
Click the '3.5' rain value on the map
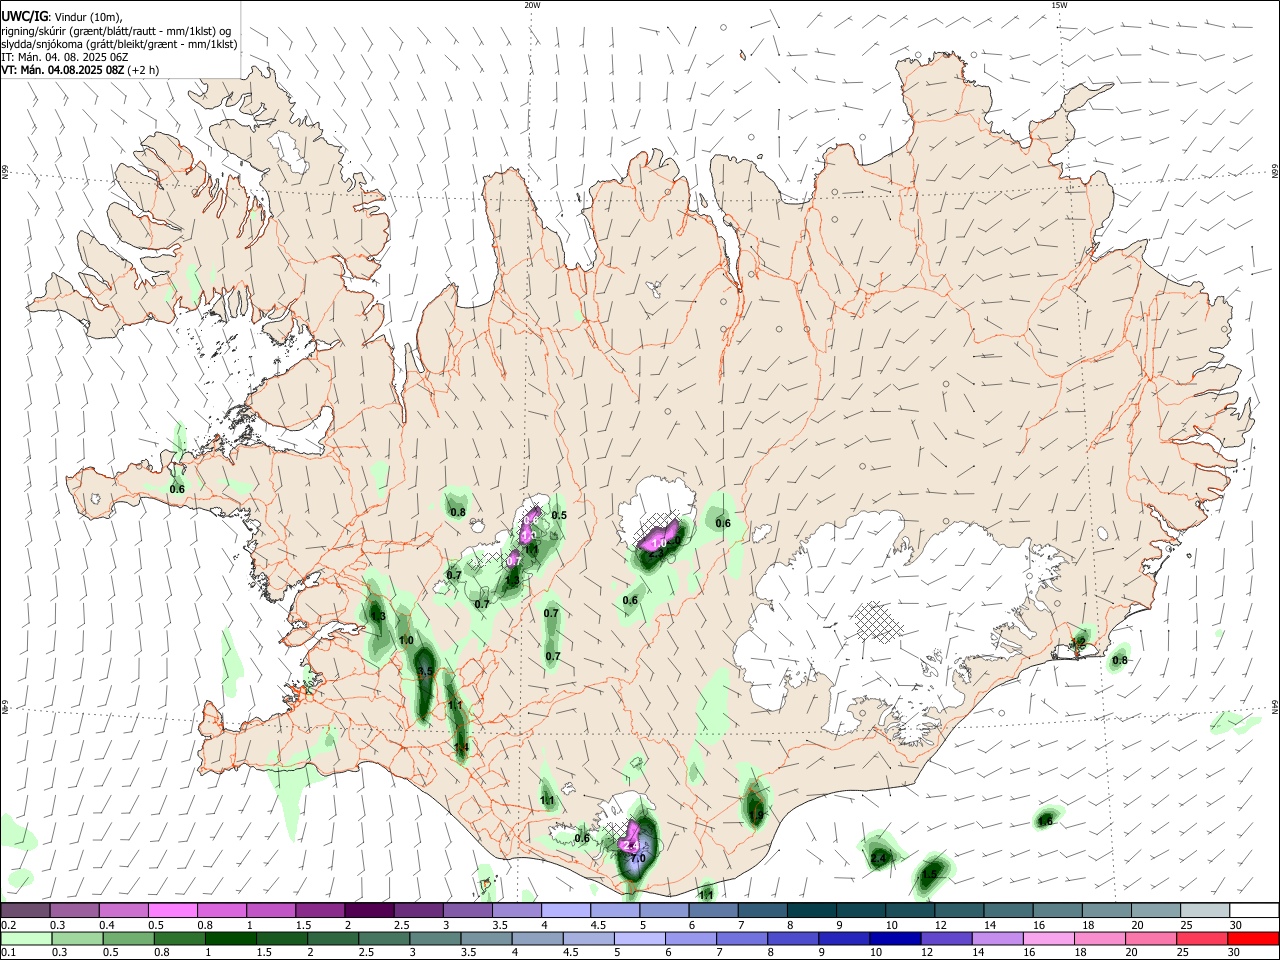(424, 672)
